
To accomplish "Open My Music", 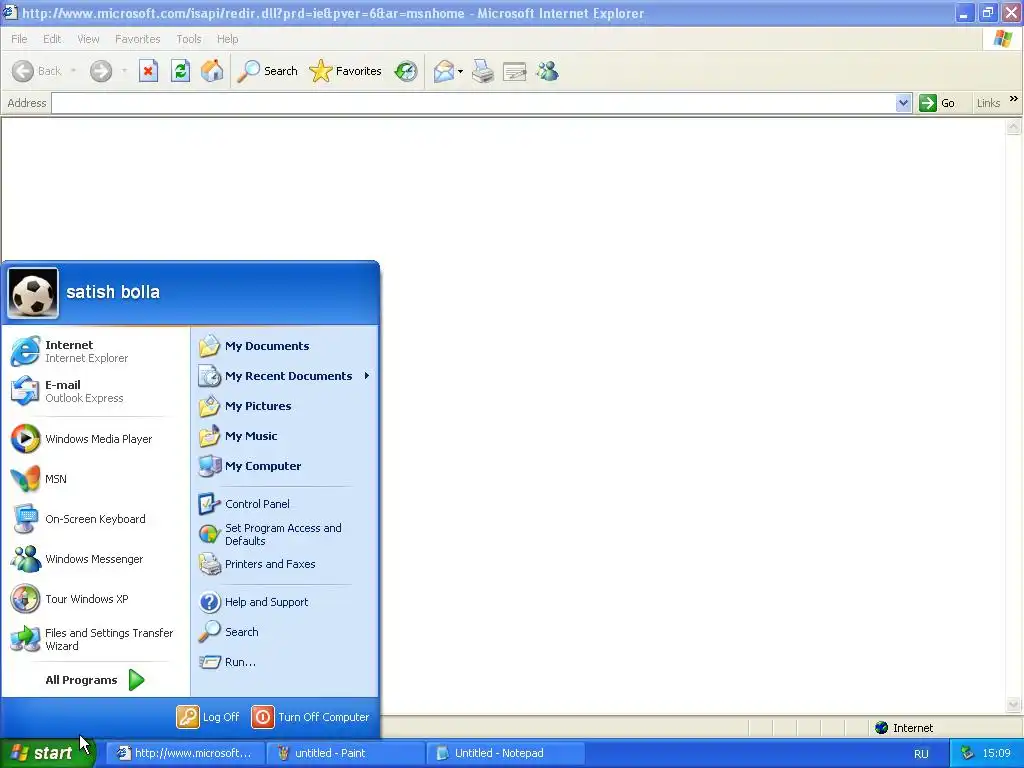I will click(285, 436).
